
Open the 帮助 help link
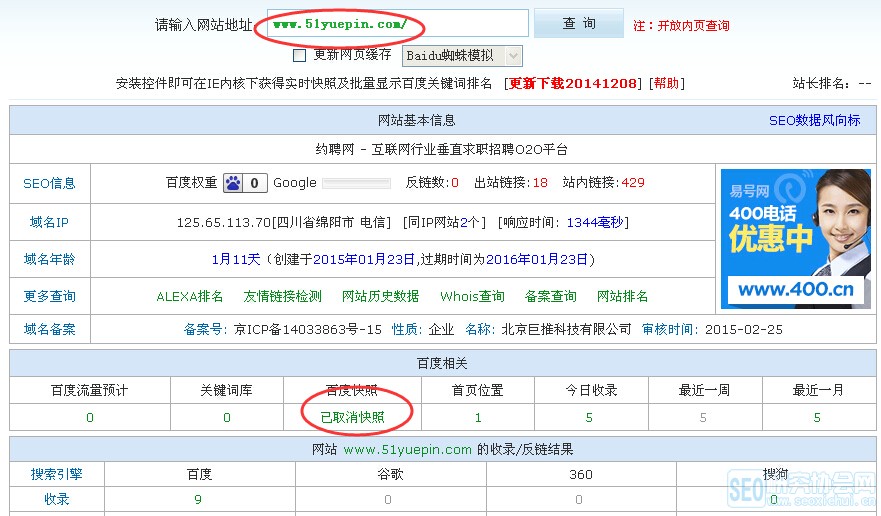(666, 83)
